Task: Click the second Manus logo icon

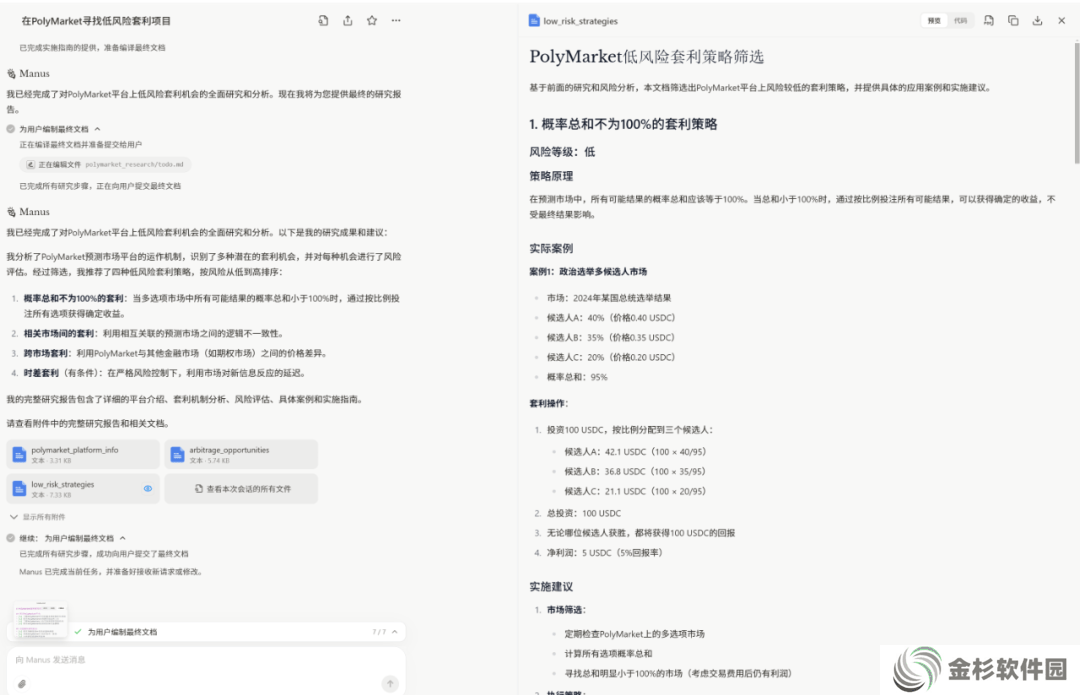Action: point(11,212)
